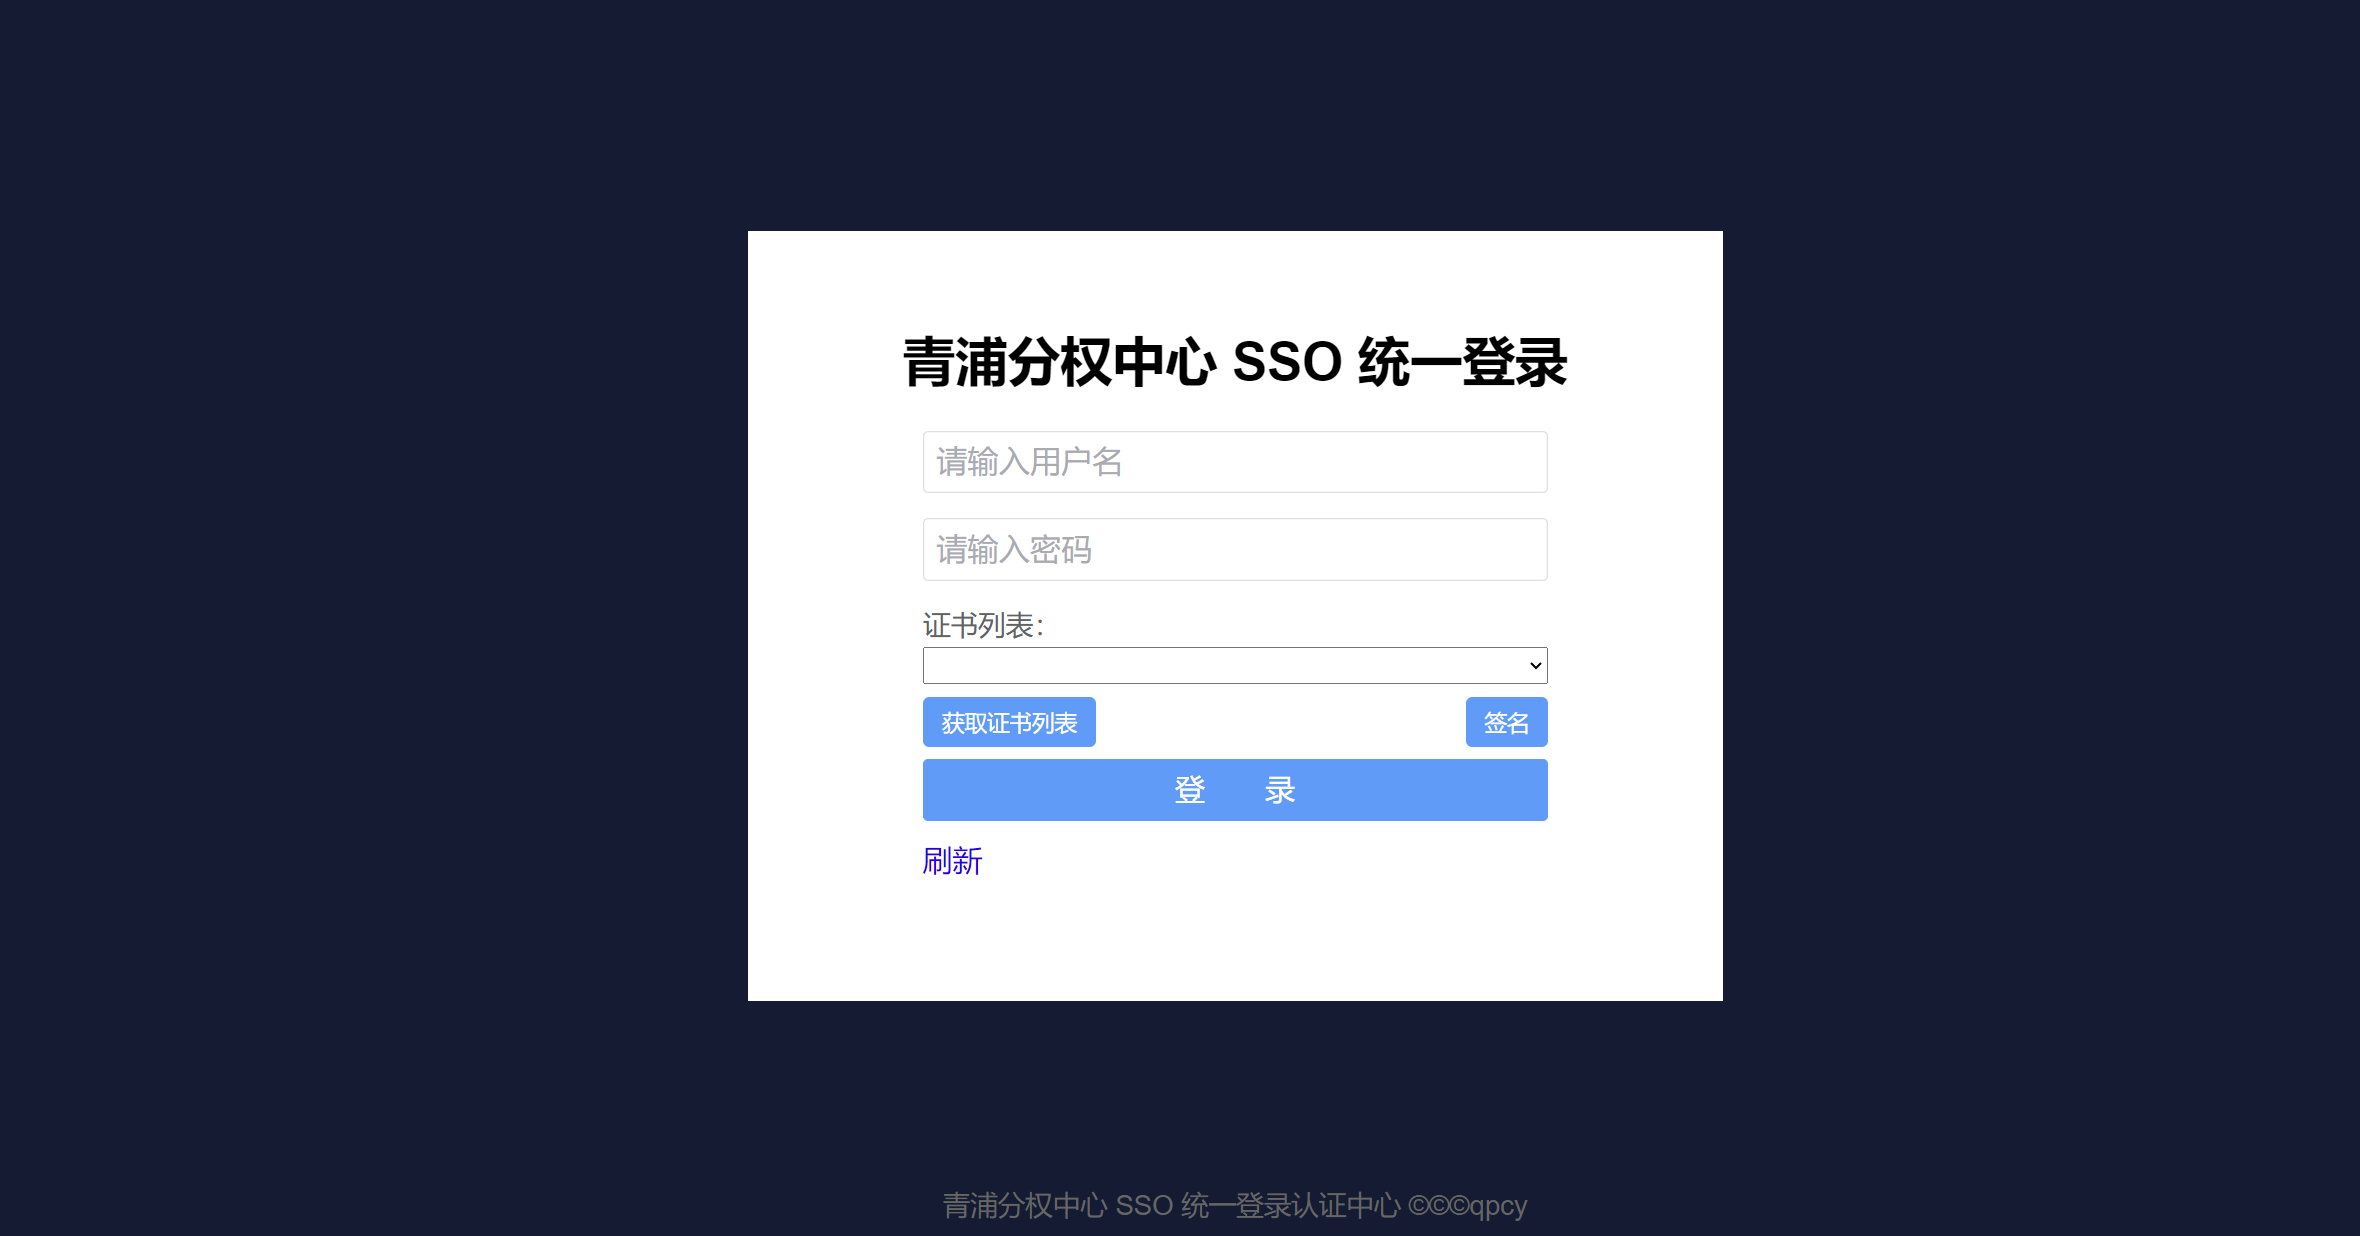Open the 证书列表 certificate dropdown
This screenshot has width=2360, height=1236.
coord(1235,665)
